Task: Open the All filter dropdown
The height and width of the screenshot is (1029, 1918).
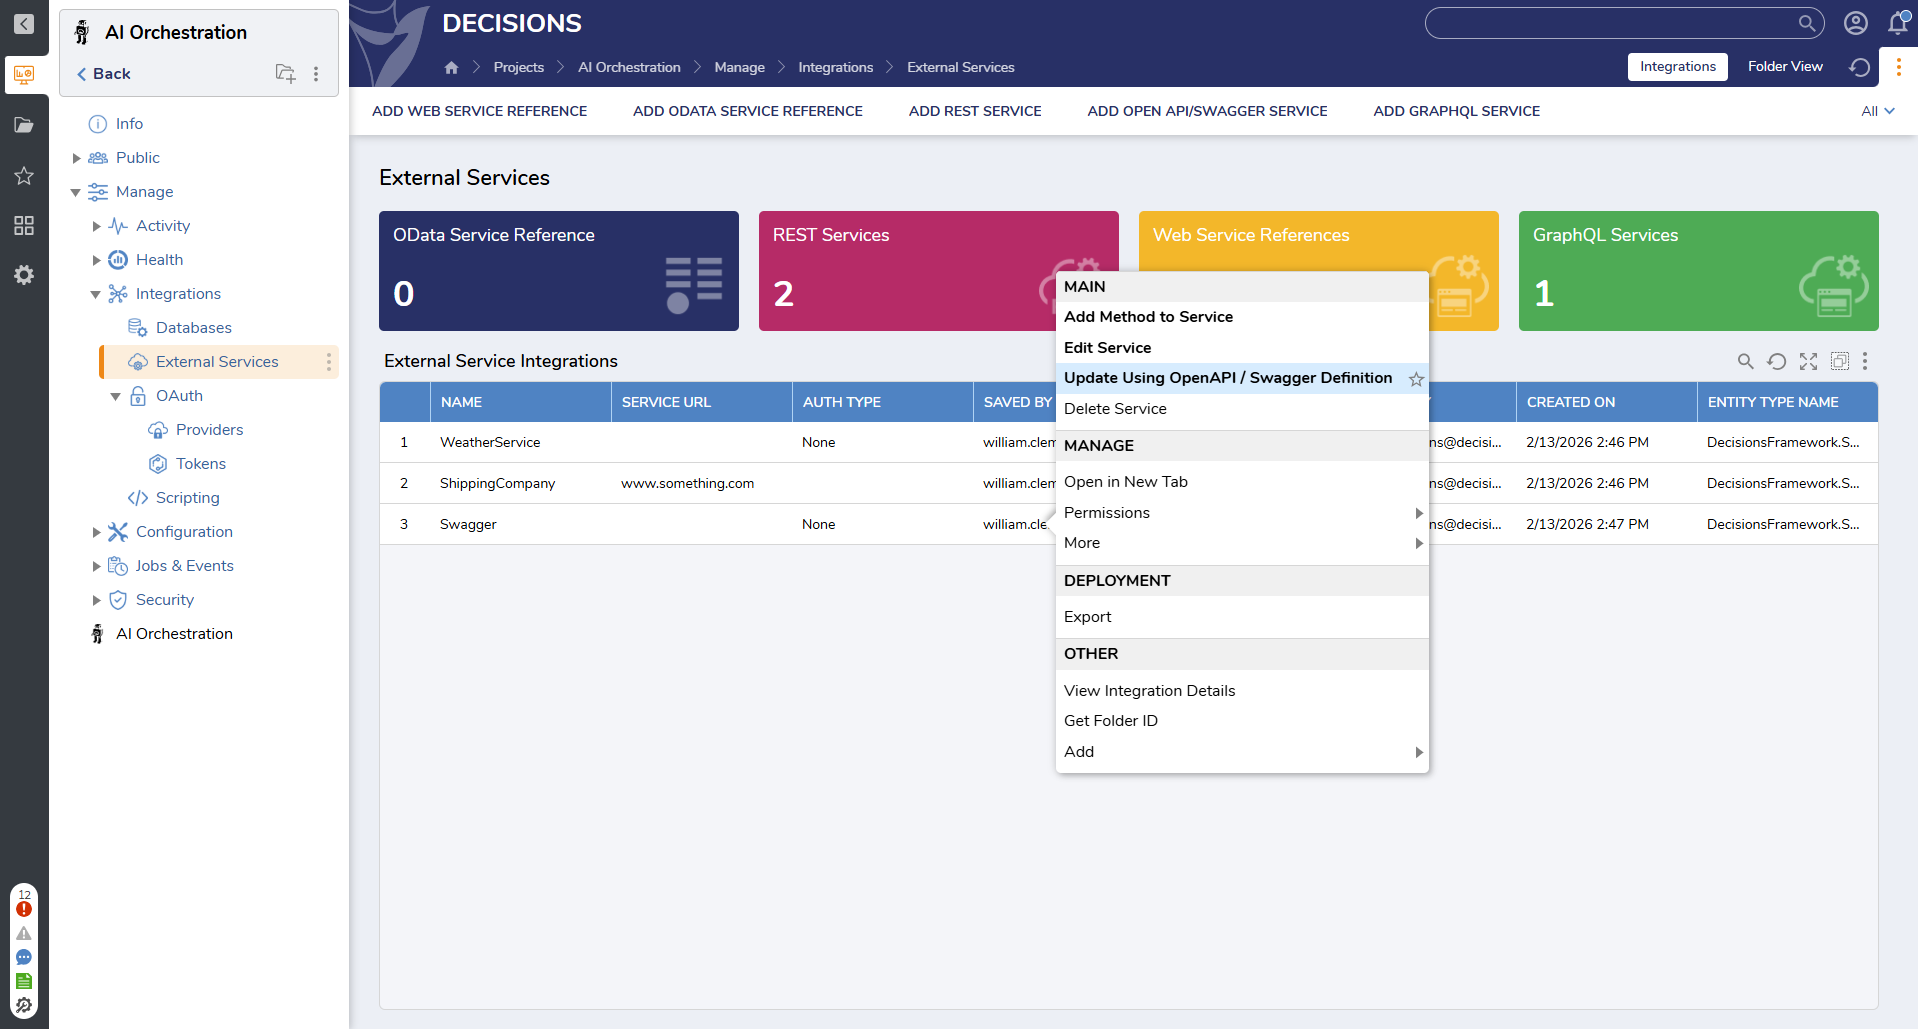Action: click(1877, 111)
